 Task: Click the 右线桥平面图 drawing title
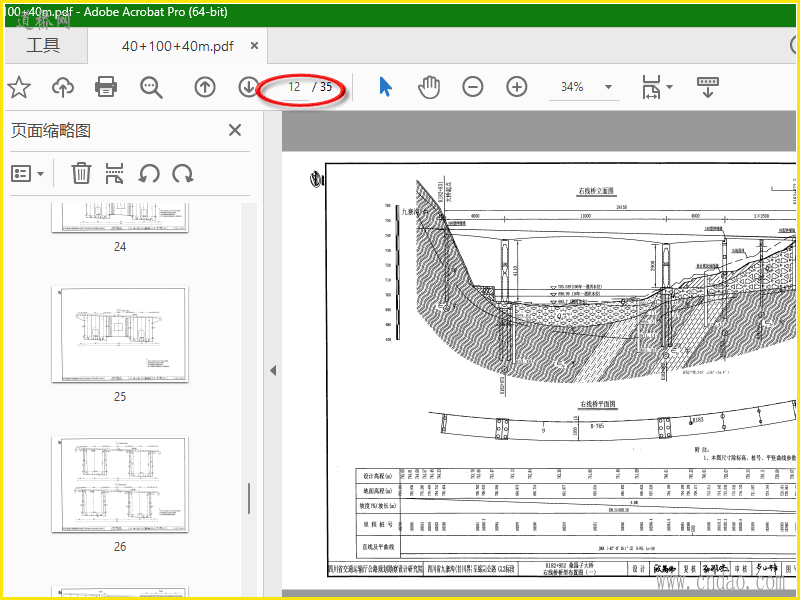tap(597, 404)
